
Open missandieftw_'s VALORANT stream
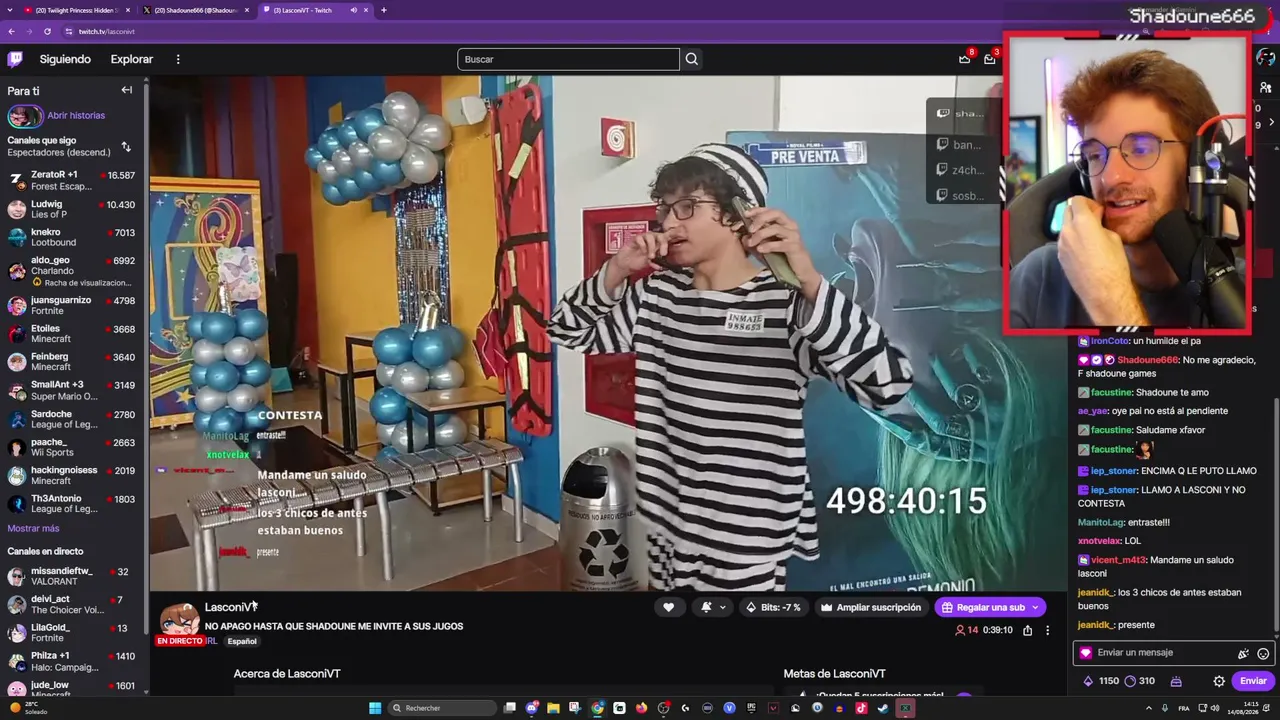coord(72,576)
